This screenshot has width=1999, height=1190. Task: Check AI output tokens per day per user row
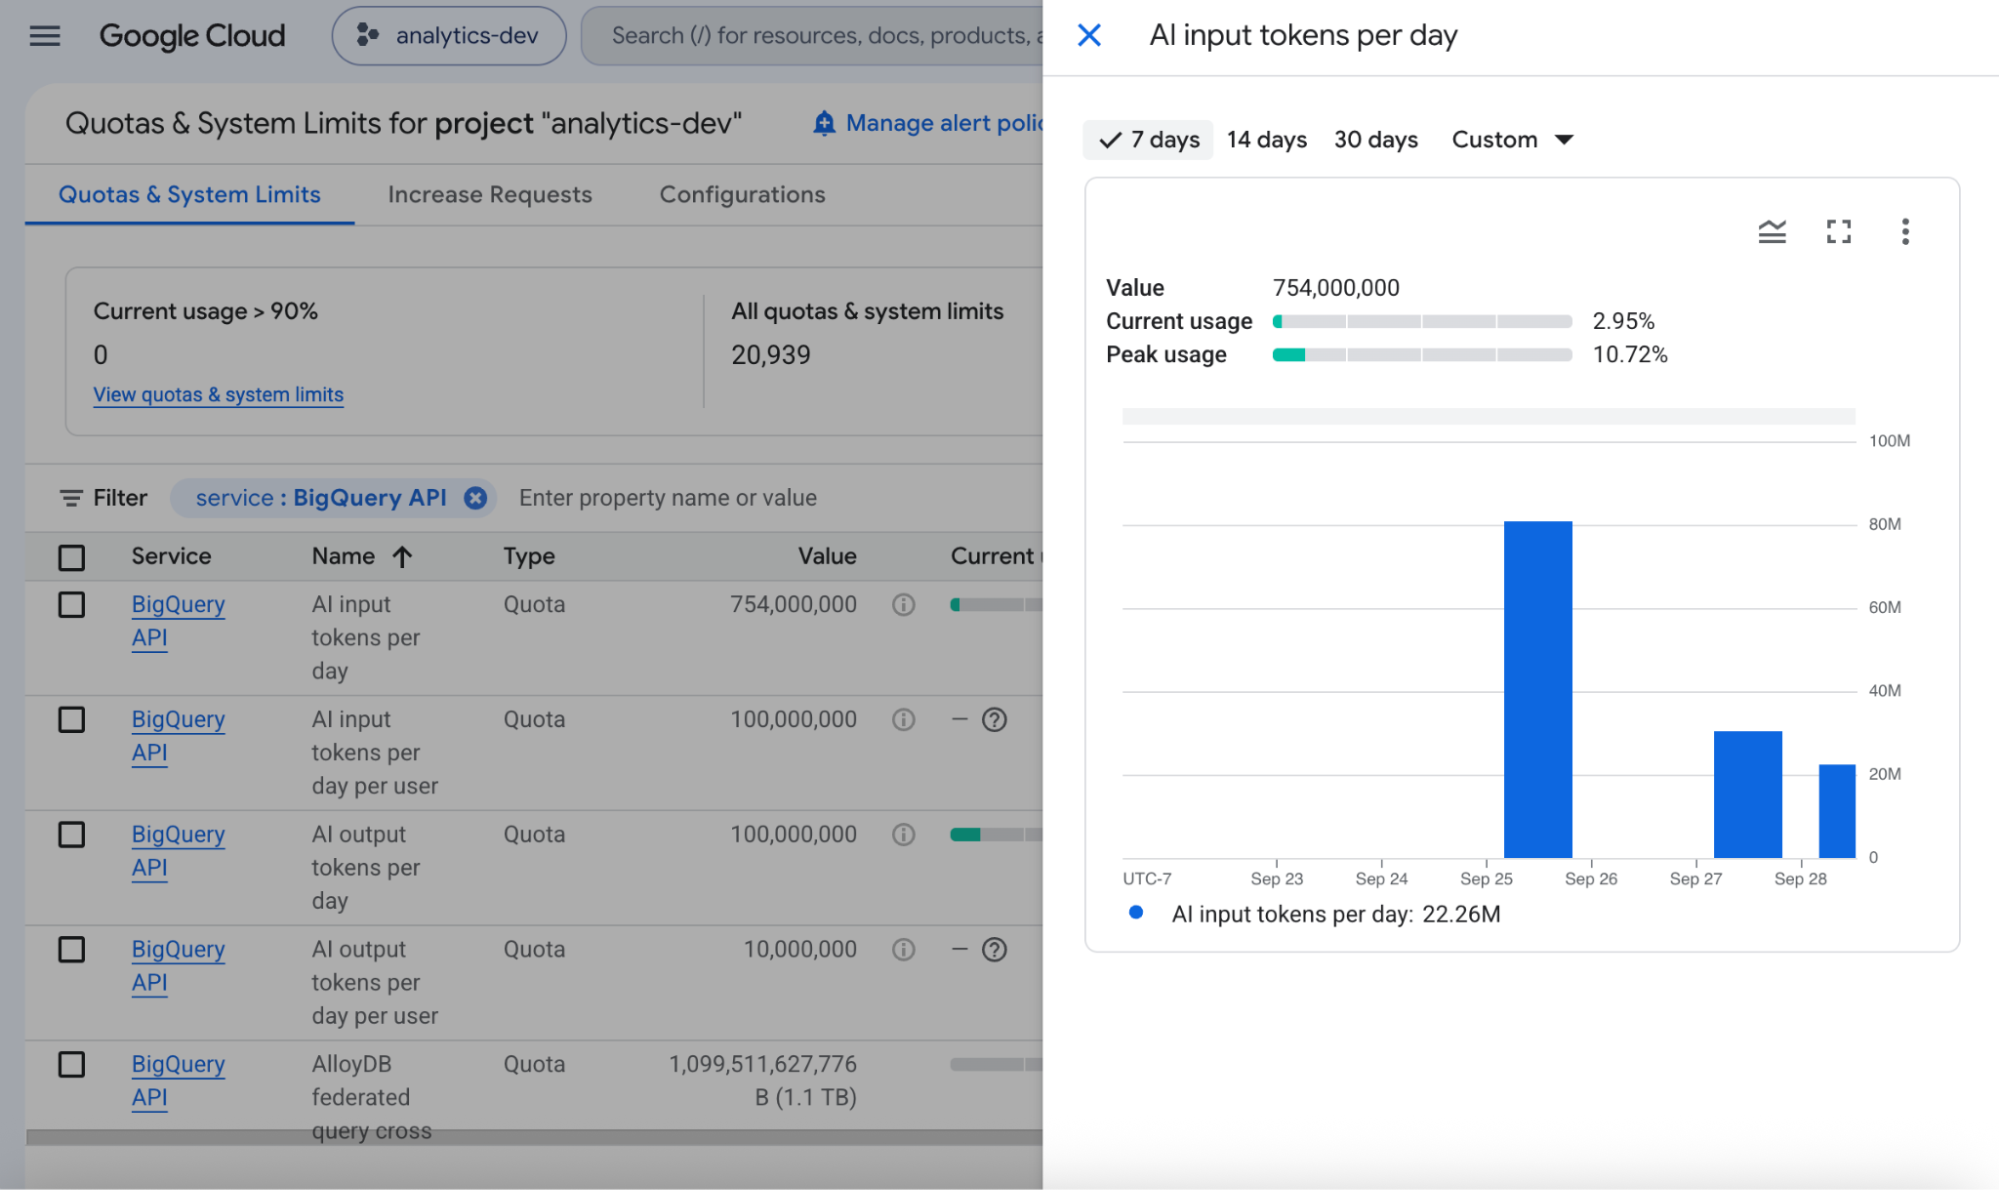tap(72, 950)
